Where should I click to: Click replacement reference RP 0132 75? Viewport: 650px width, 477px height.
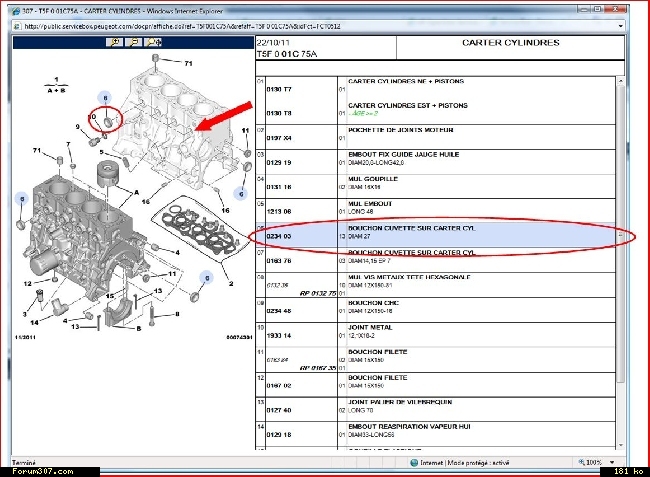[x=318, y=293]
